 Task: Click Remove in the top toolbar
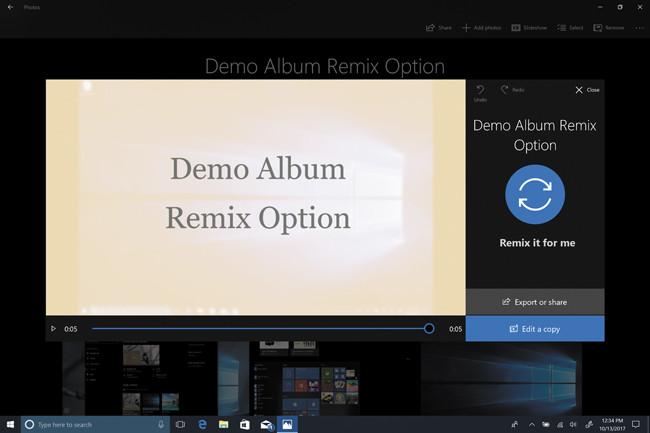point(608,28)
